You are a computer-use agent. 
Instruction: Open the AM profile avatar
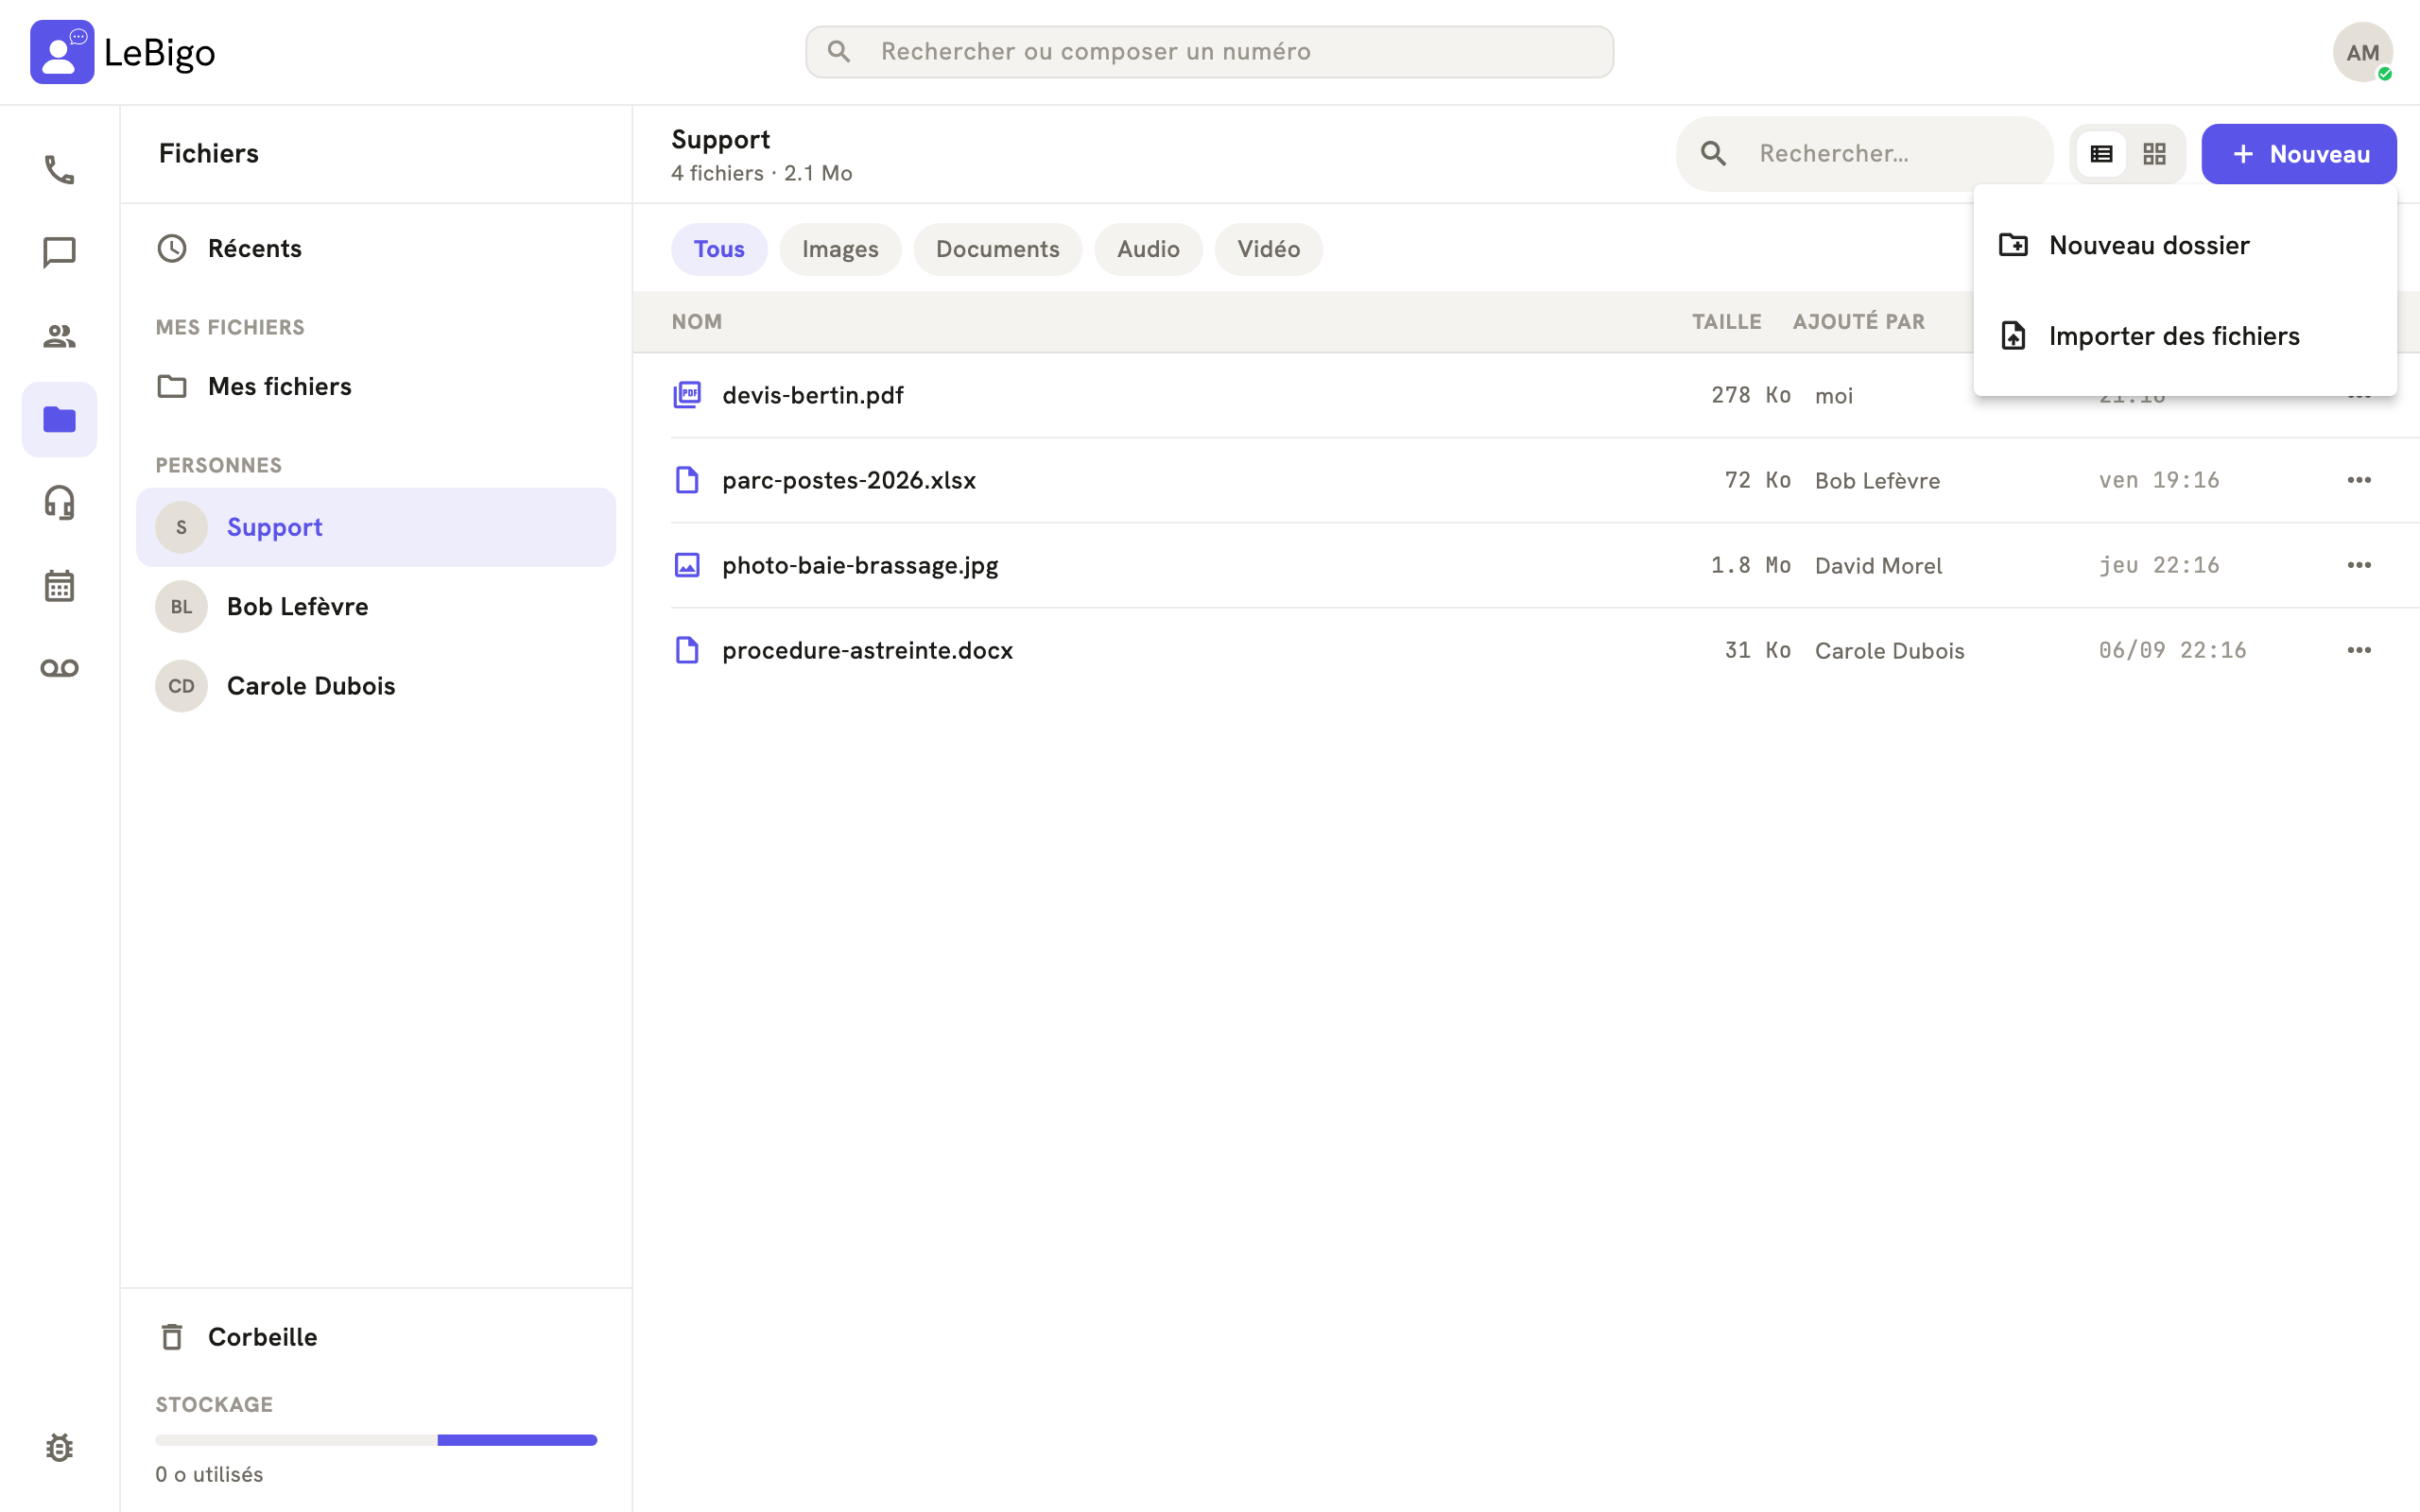[2362, 52]
